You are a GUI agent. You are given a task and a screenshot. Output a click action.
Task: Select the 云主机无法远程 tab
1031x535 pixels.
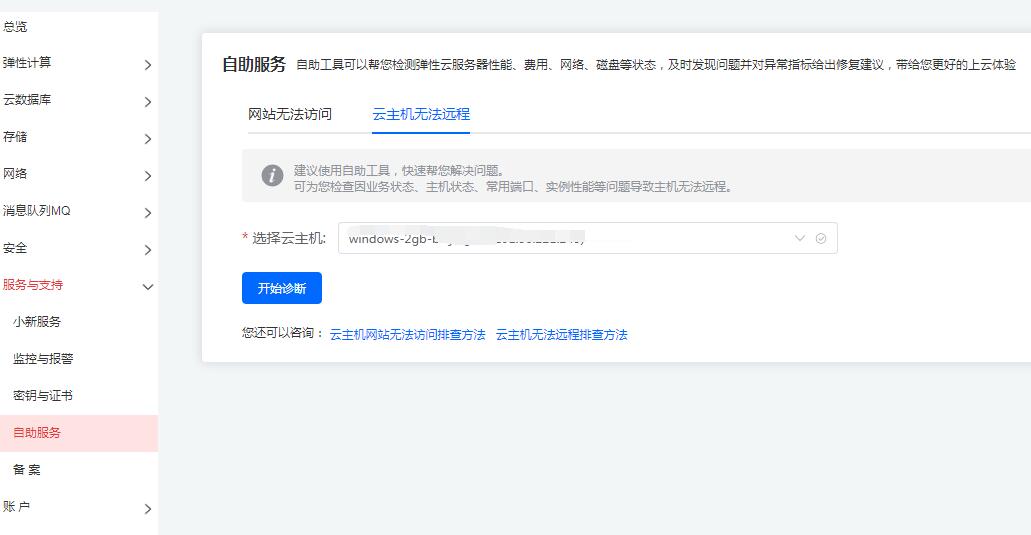point(421,114)
